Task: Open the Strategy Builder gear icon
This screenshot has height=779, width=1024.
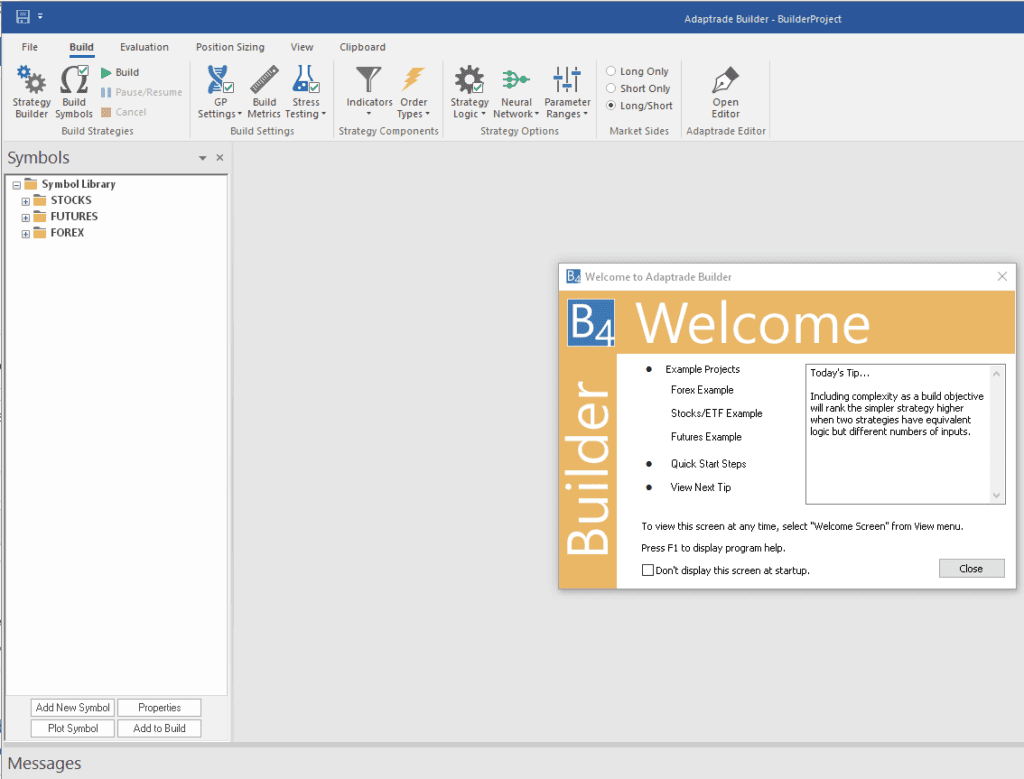Action: 32,82
